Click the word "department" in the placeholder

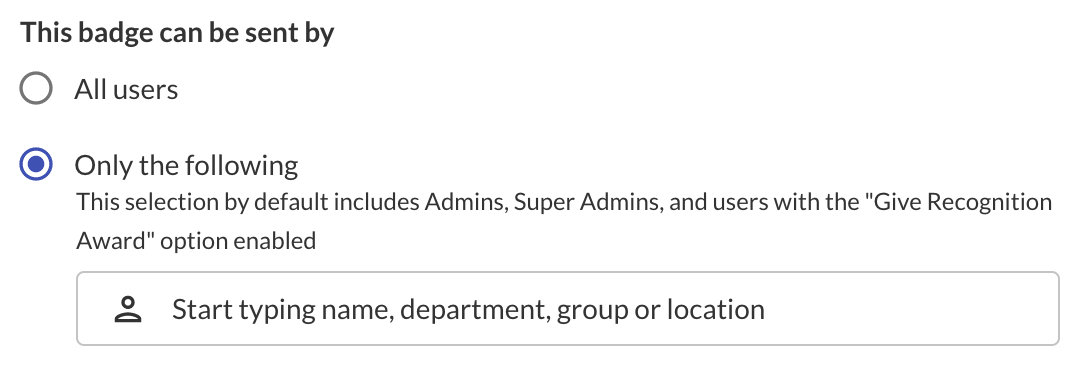pos(475,310)
